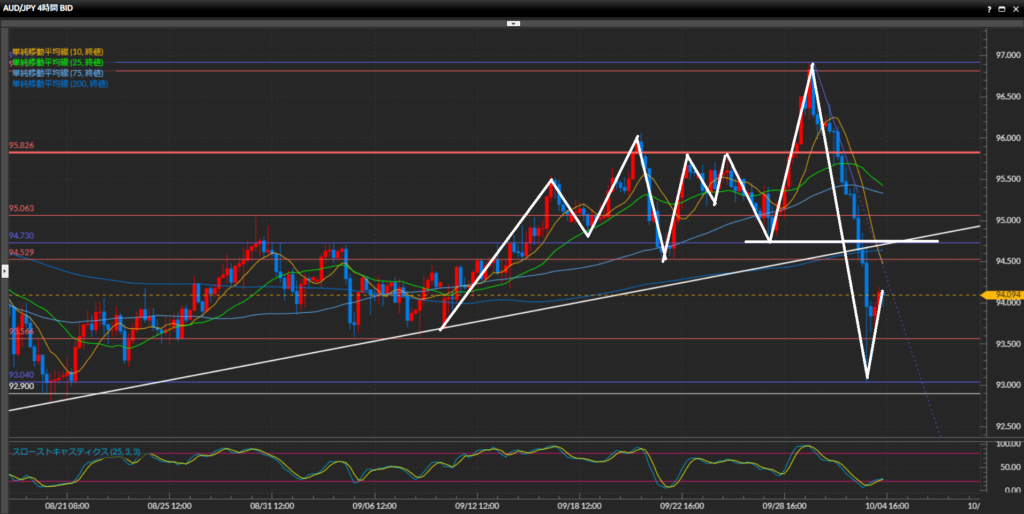Select the 95.826 horizontal resistance line label

[22, 146]
